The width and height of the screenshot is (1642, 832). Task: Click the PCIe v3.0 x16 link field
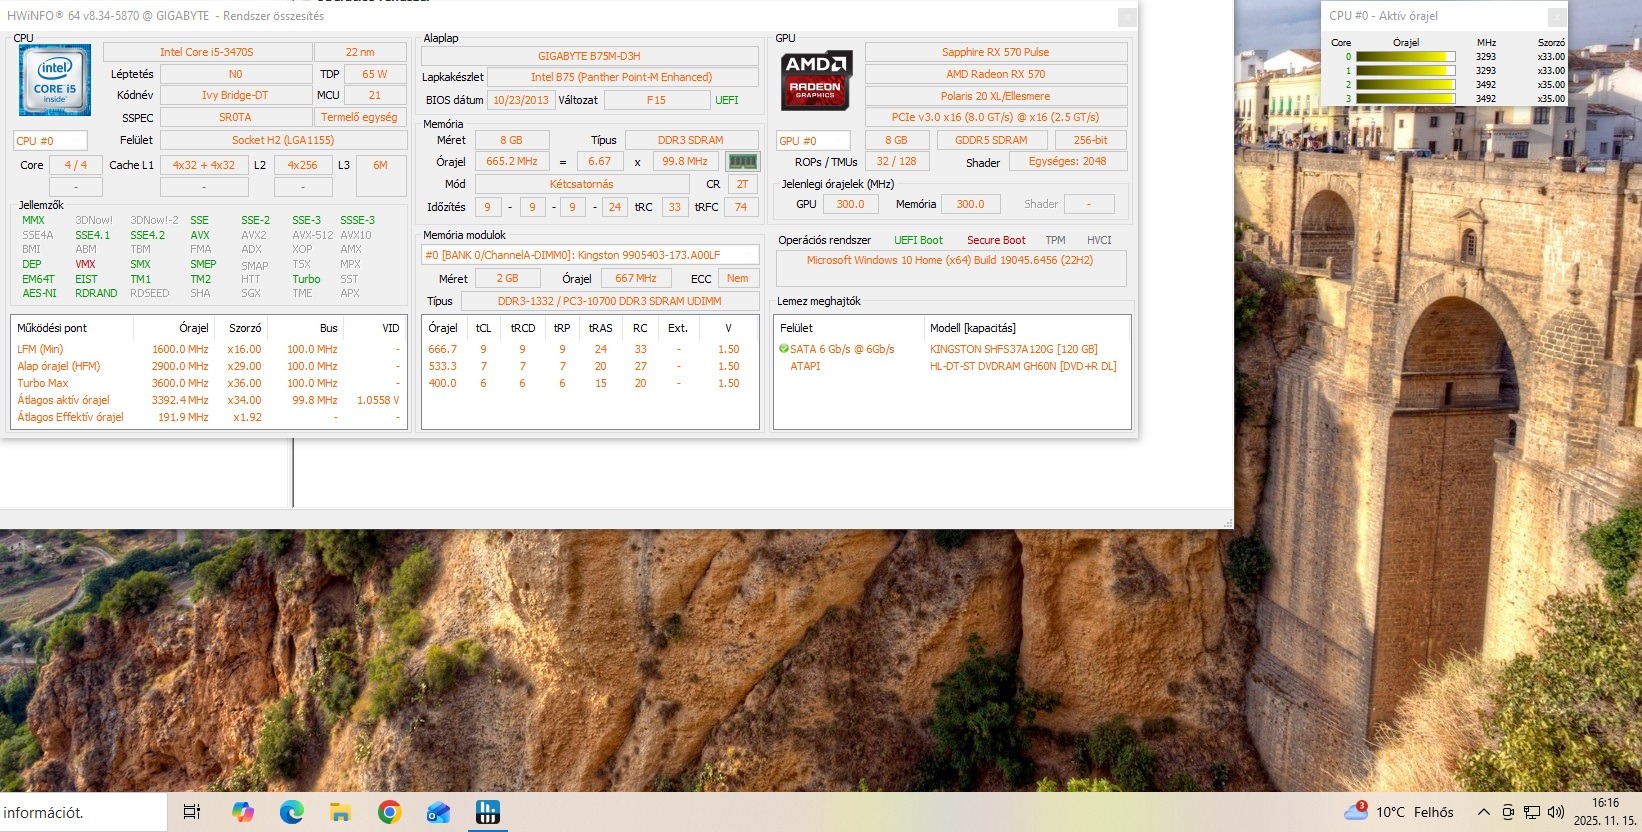[996, 117]
